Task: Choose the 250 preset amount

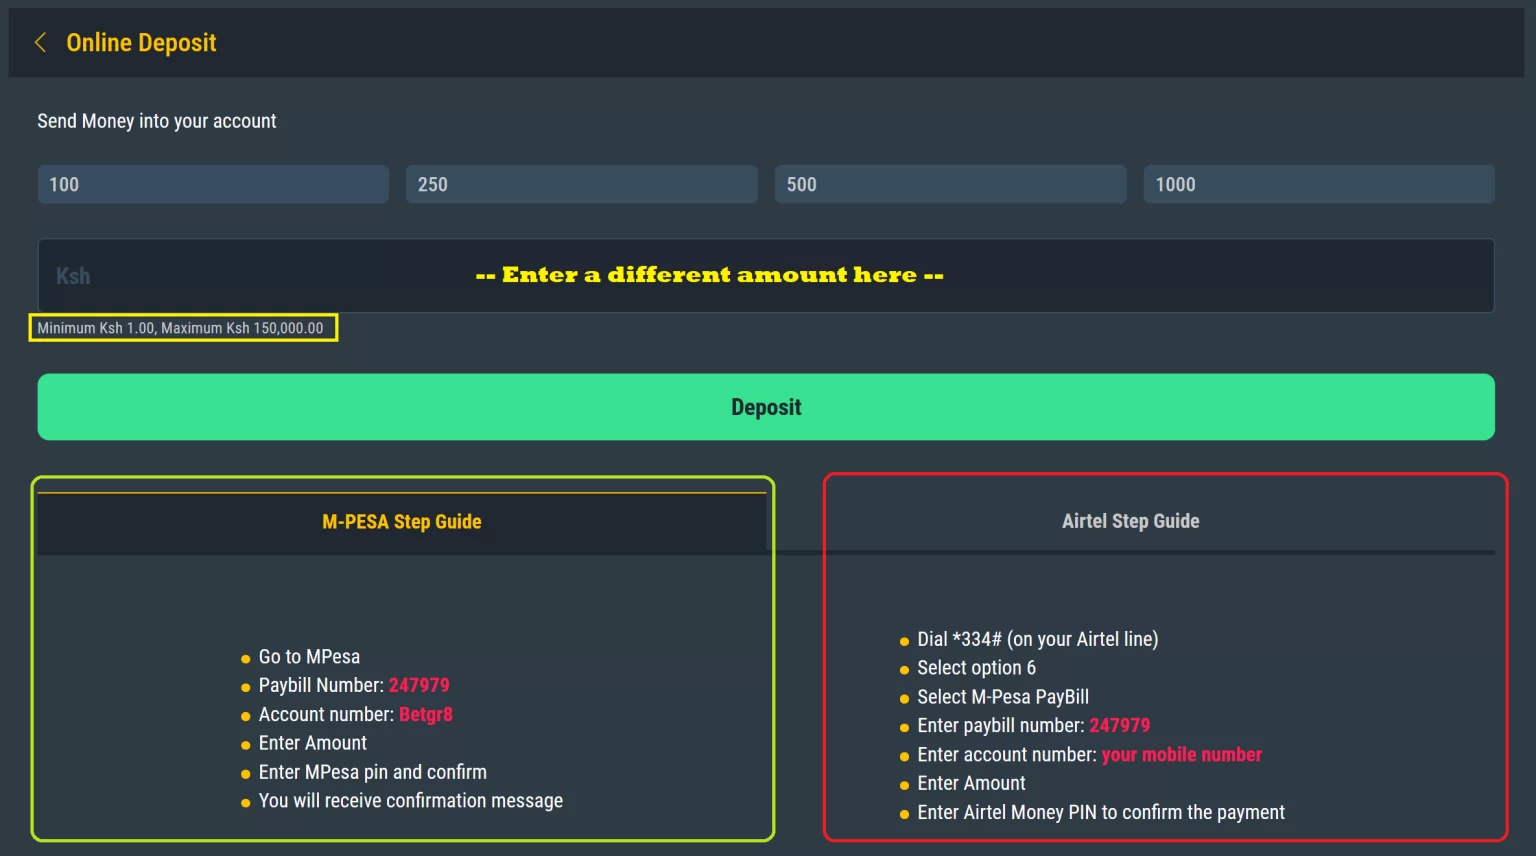Action: click(582, 184)
